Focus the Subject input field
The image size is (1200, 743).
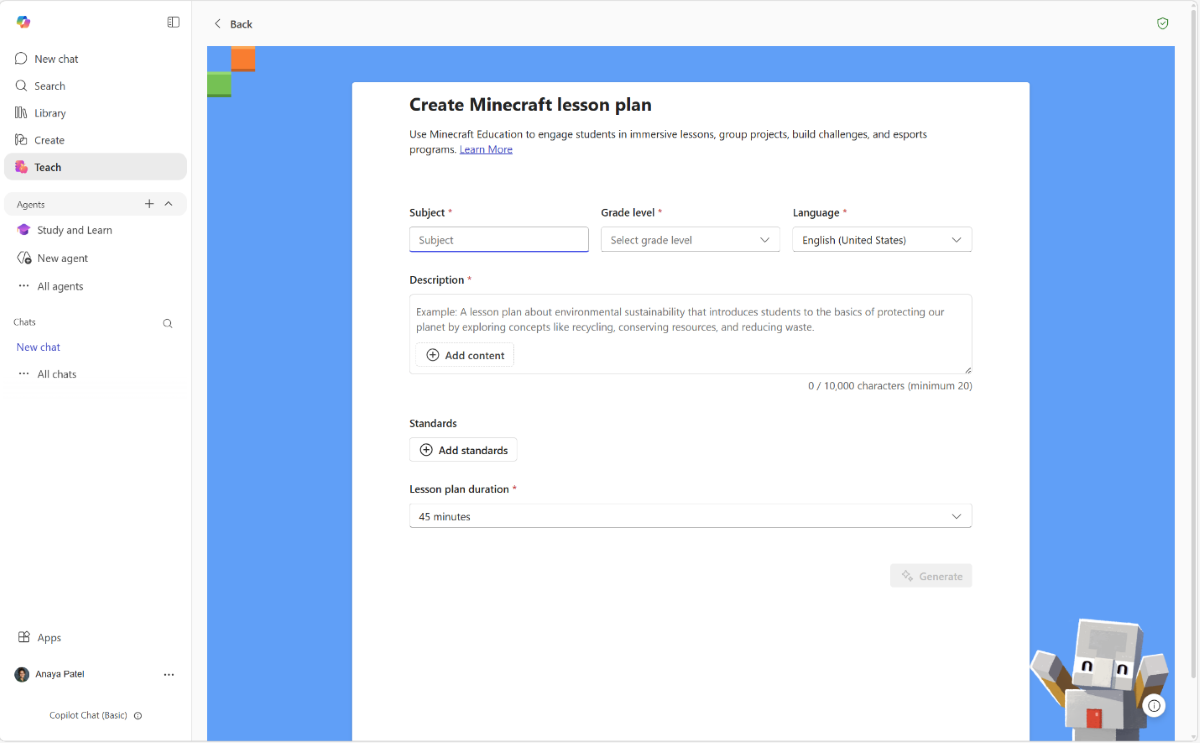(499, 240)
